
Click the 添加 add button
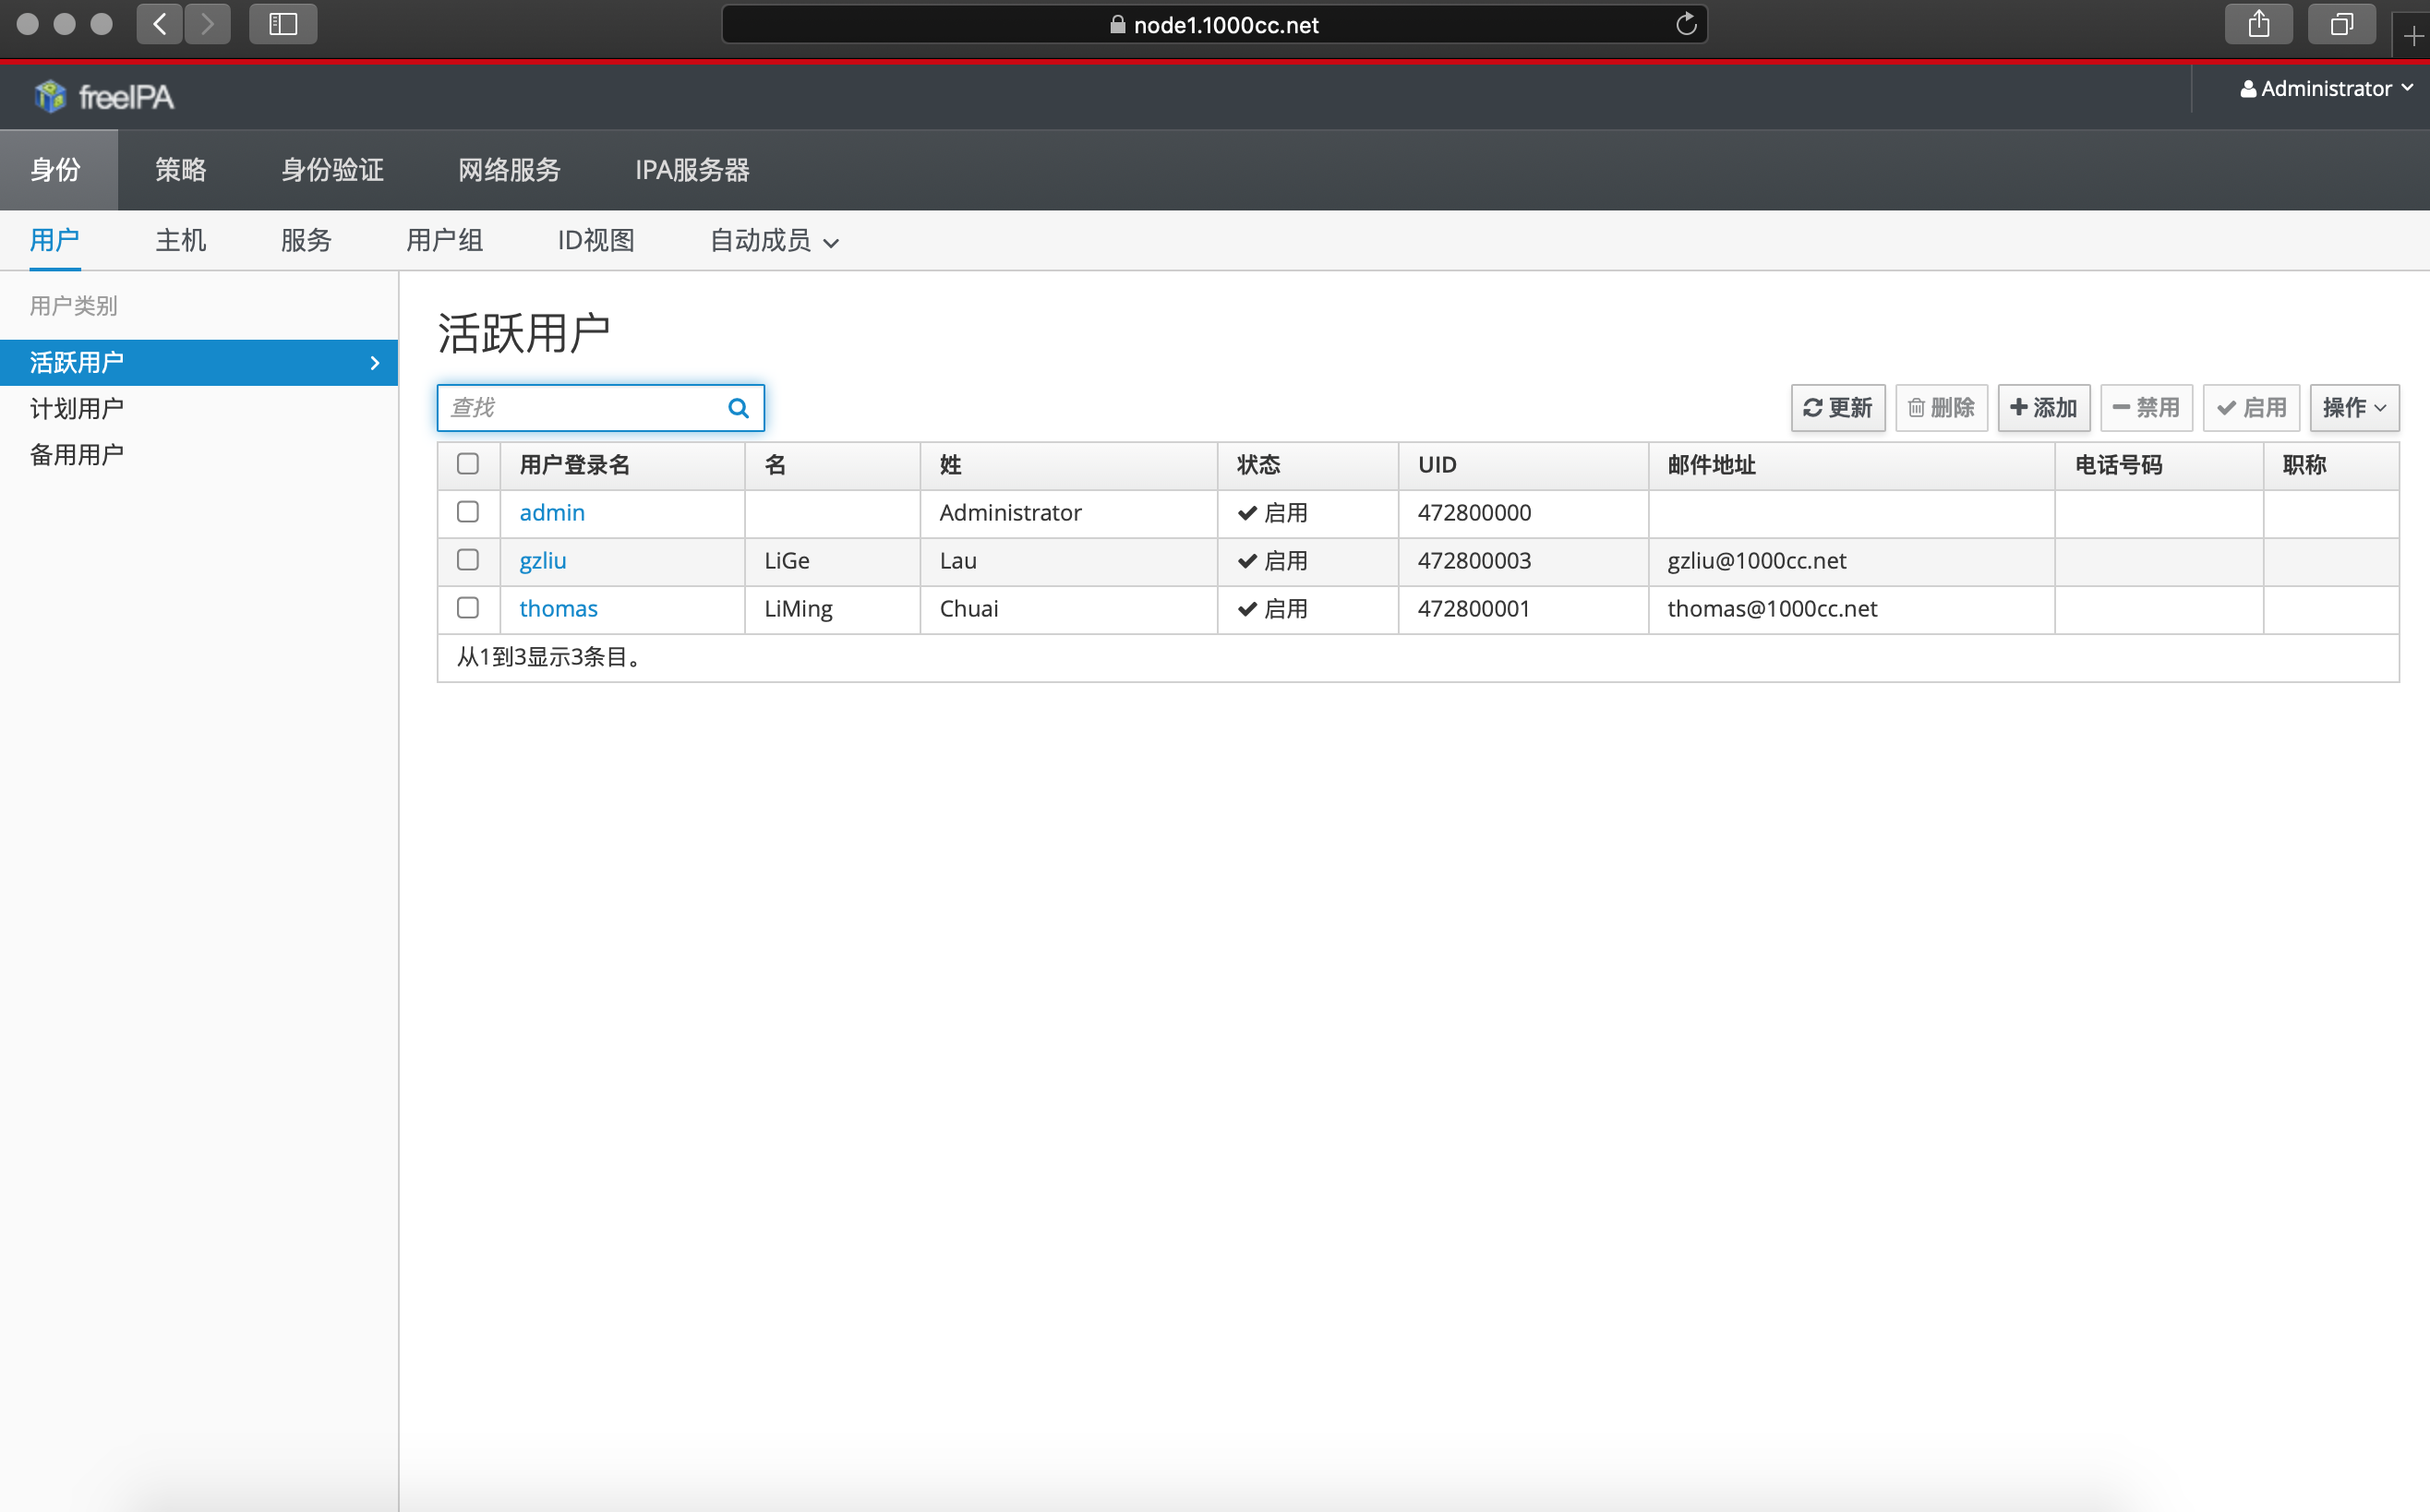pyautogui.click(x=2043, y=408)
